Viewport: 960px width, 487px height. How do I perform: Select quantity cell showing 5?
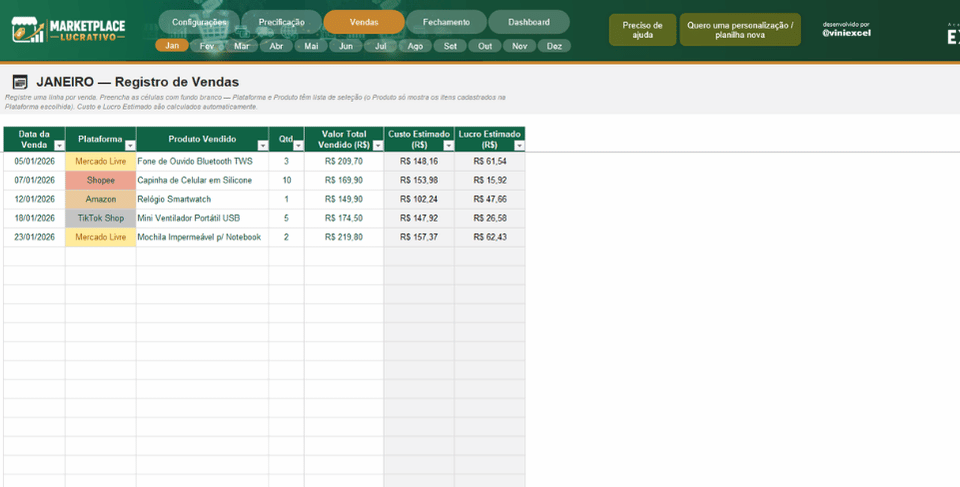(x=286, y=219)
